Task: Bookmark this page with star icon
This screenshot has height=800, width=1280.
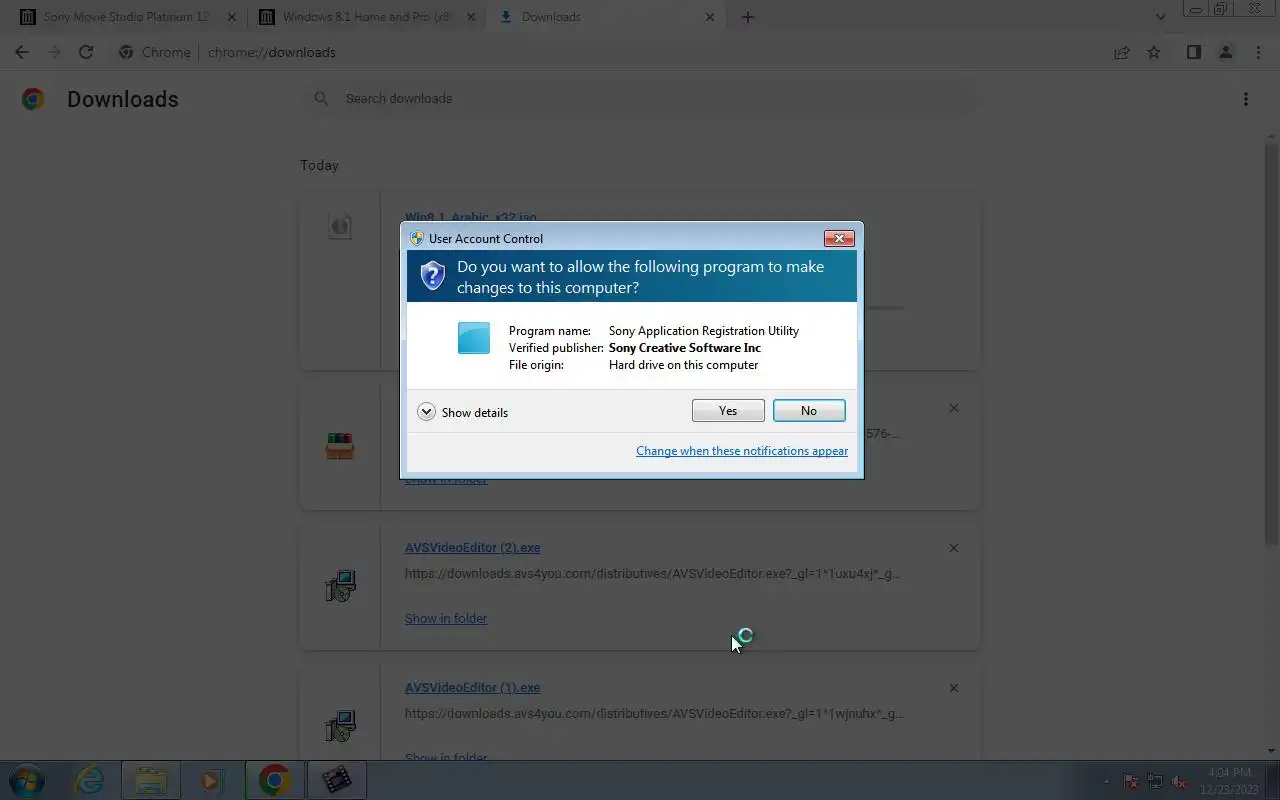Action: tap(1154, 52)
